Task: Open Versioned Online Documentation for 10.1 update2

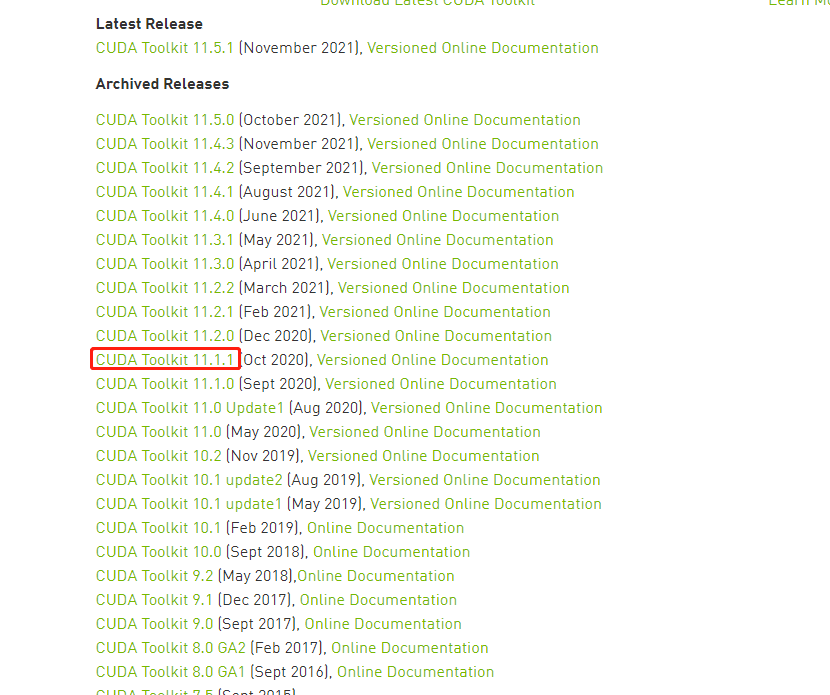Action: pyautogui.click(x=485, y=480)
